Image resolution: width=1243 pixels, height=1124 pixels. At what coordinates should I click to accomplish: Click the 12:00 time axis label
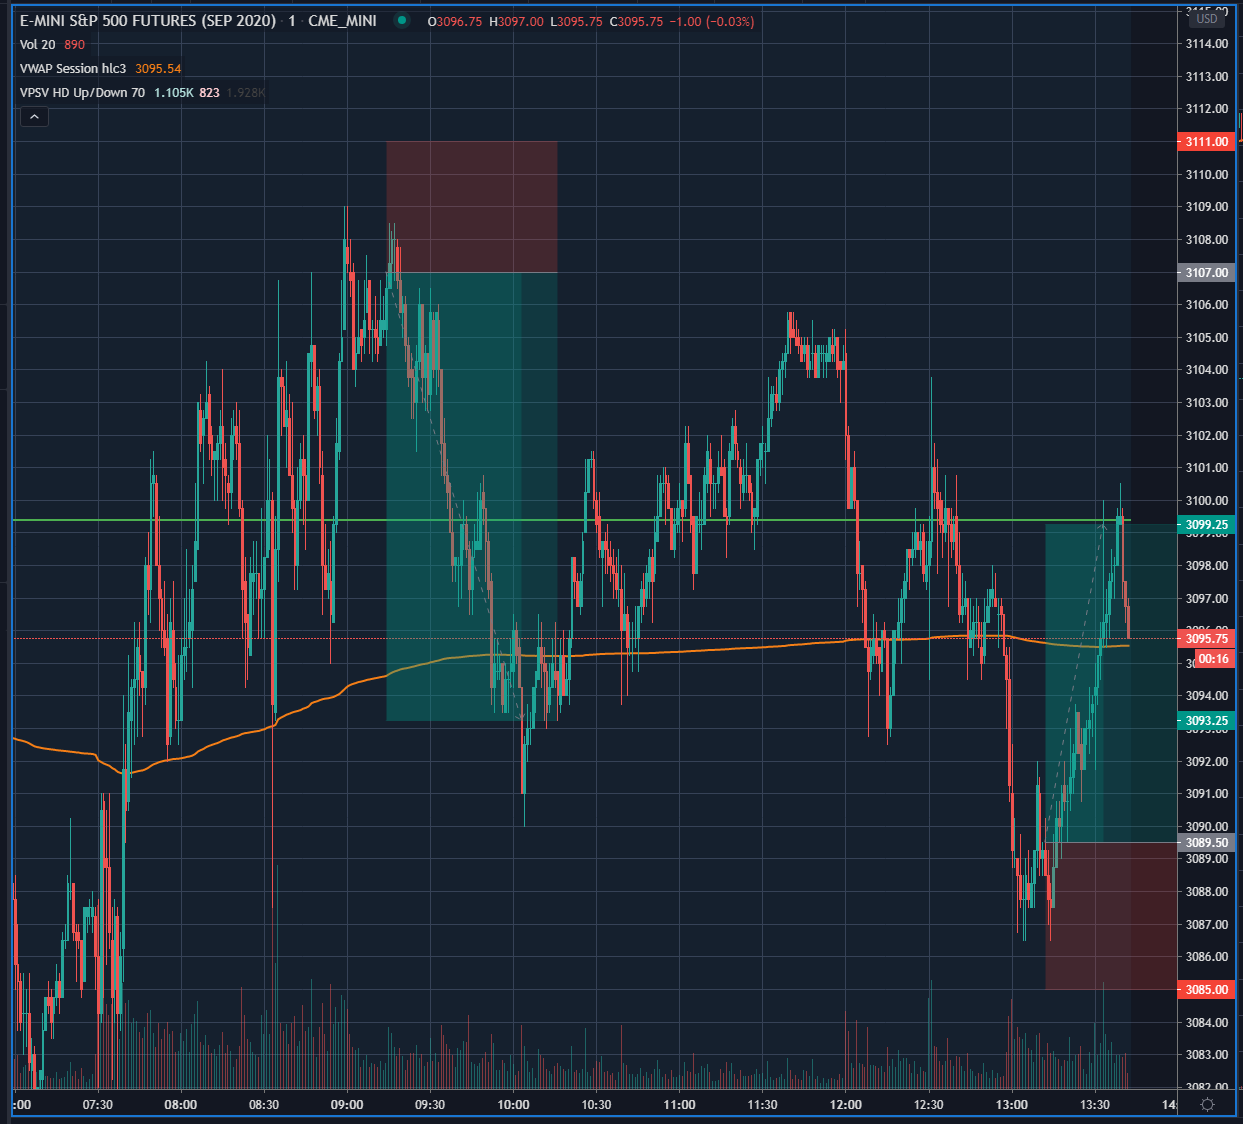846,1105
